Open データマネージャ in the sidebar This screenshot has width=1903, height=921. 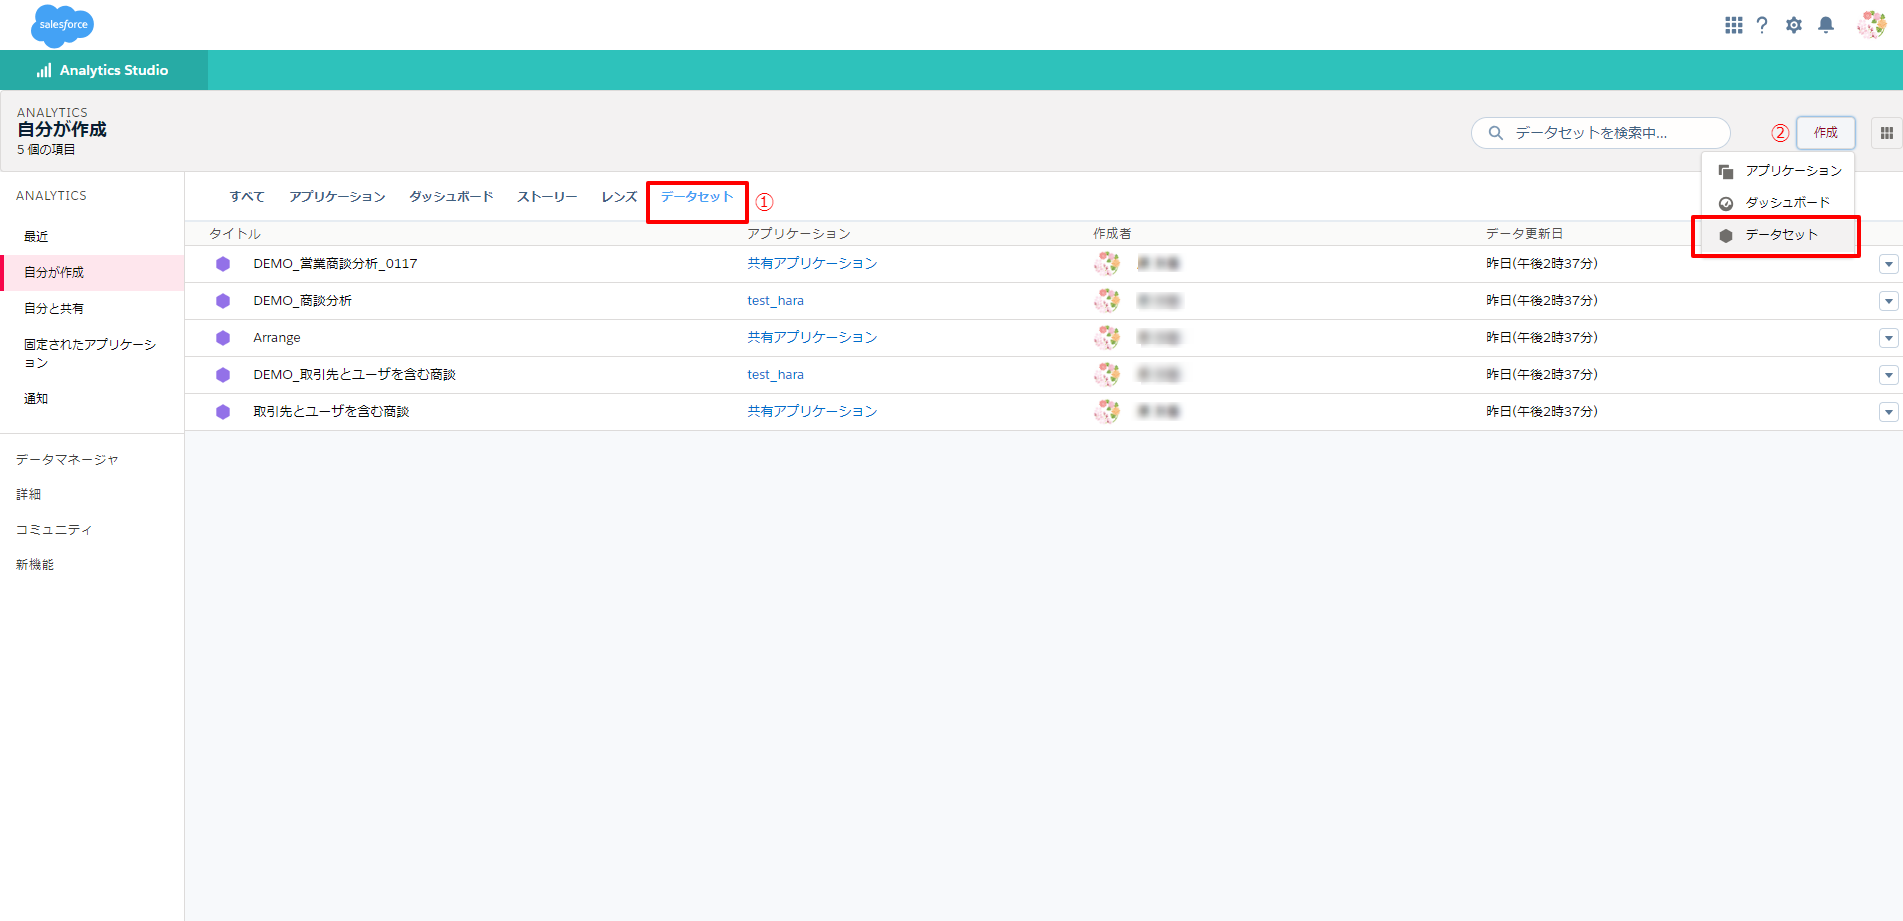tap(67, 460)
